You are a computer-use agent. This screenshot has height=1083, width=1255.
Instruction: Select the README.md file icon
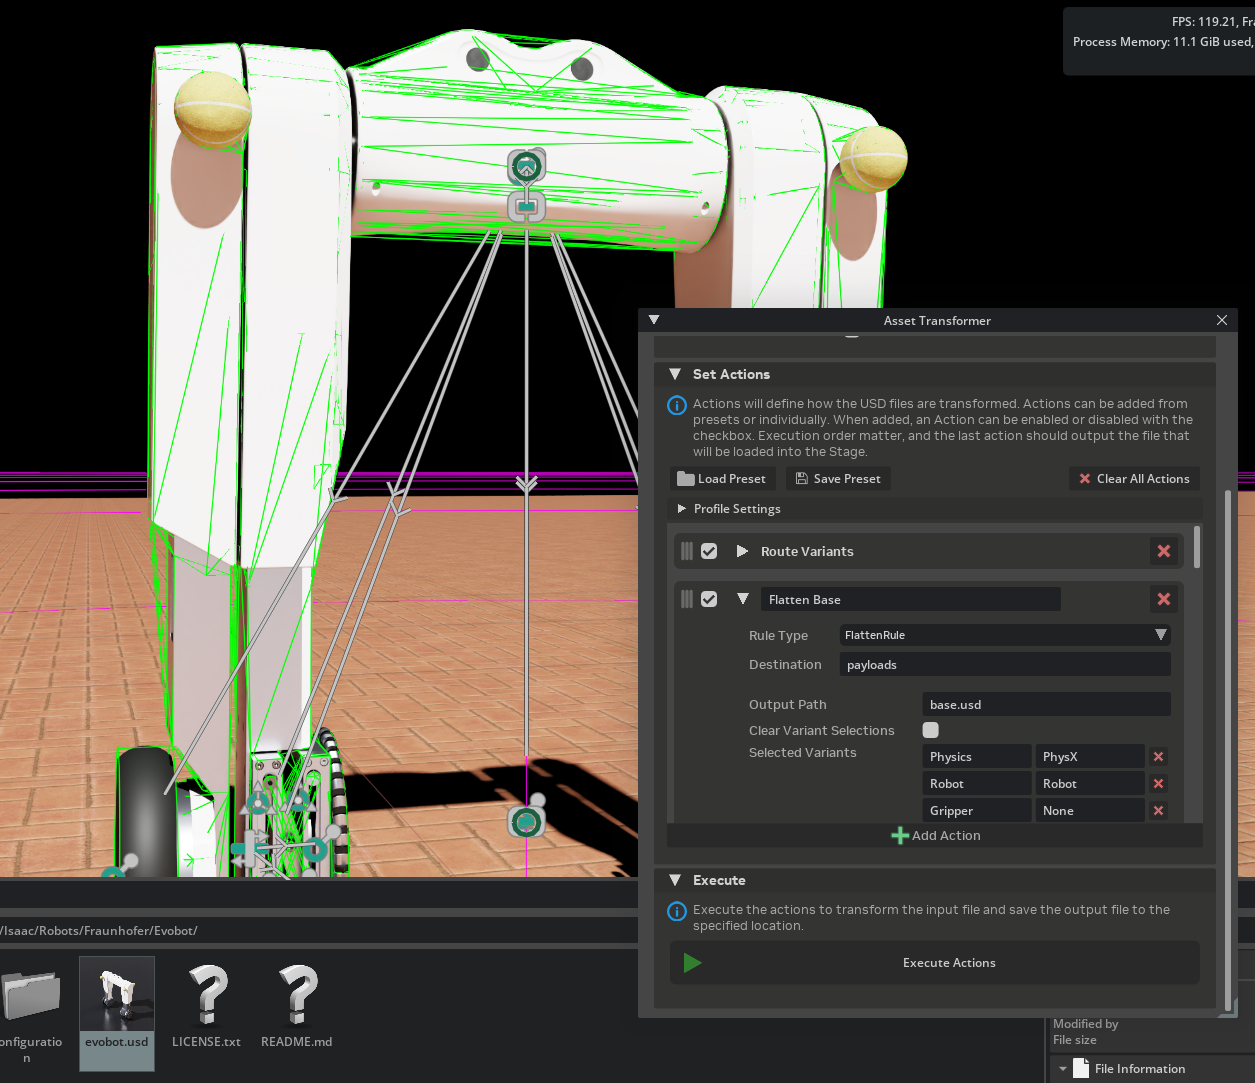(297, 997)
